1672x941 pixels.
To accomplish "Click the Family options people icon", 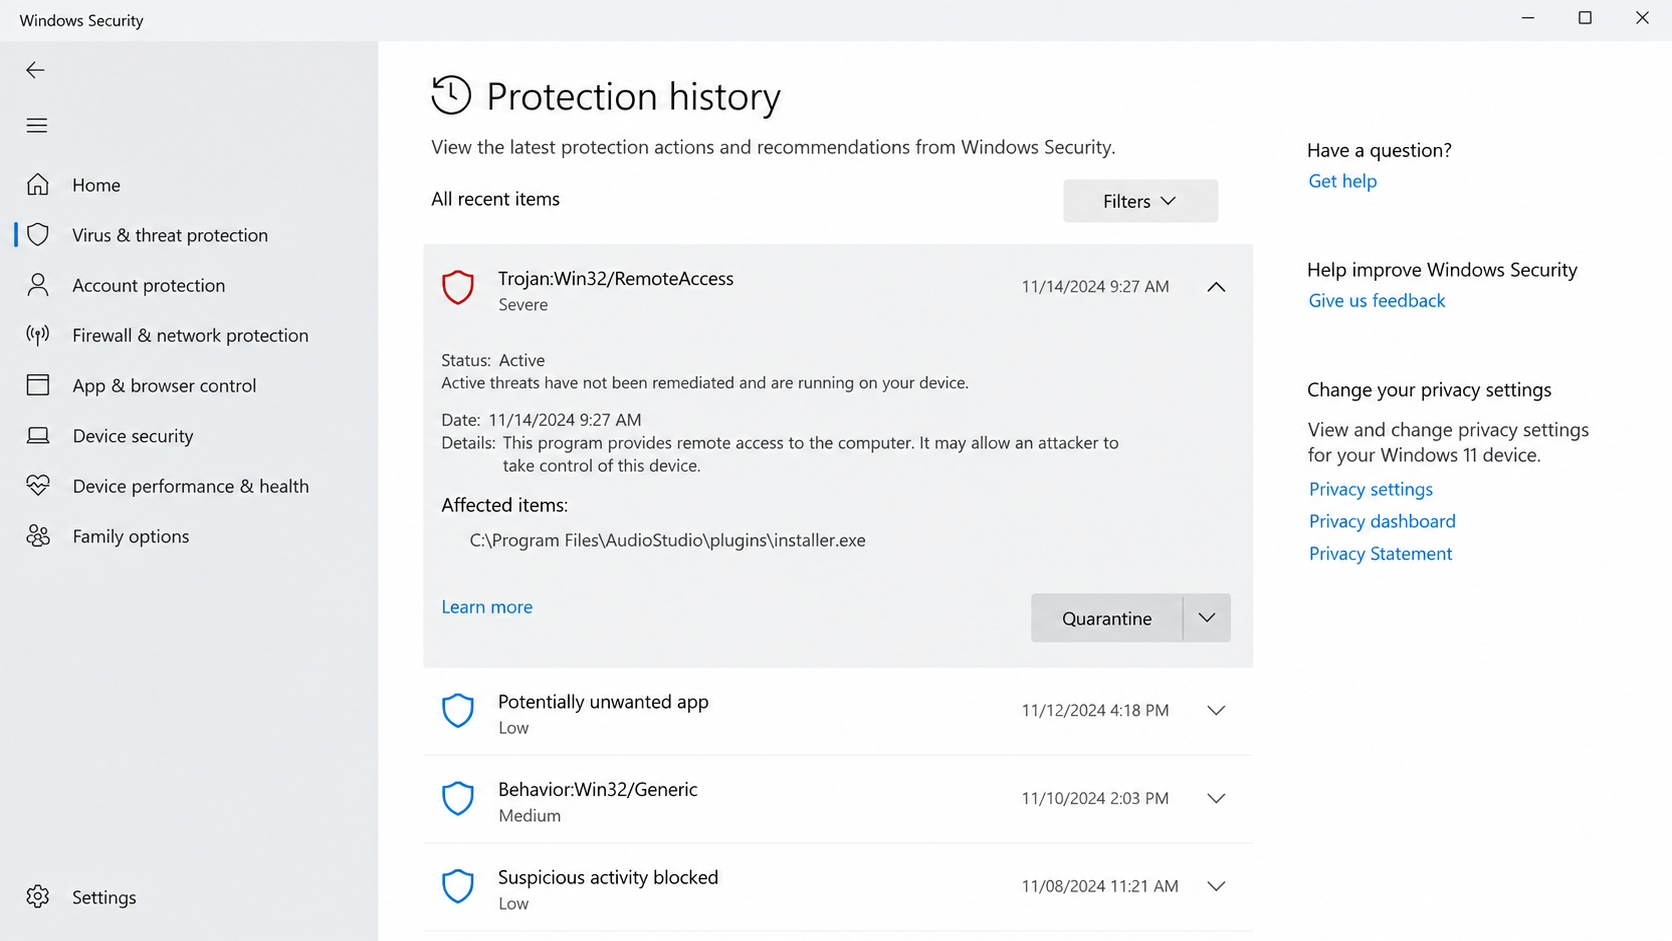I will point(38,536).
